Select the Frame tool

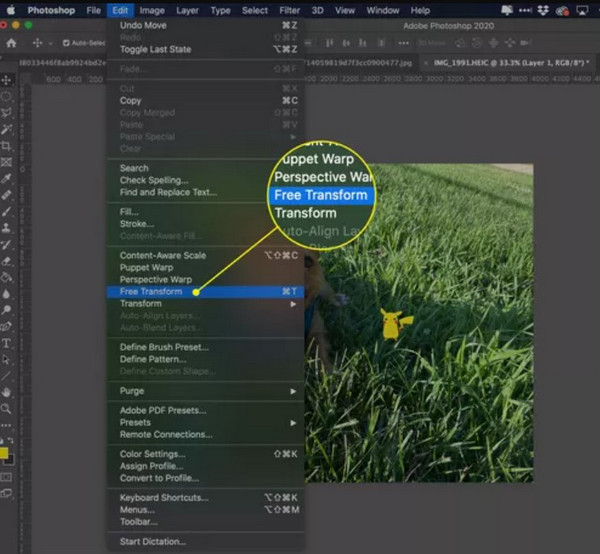6,162
